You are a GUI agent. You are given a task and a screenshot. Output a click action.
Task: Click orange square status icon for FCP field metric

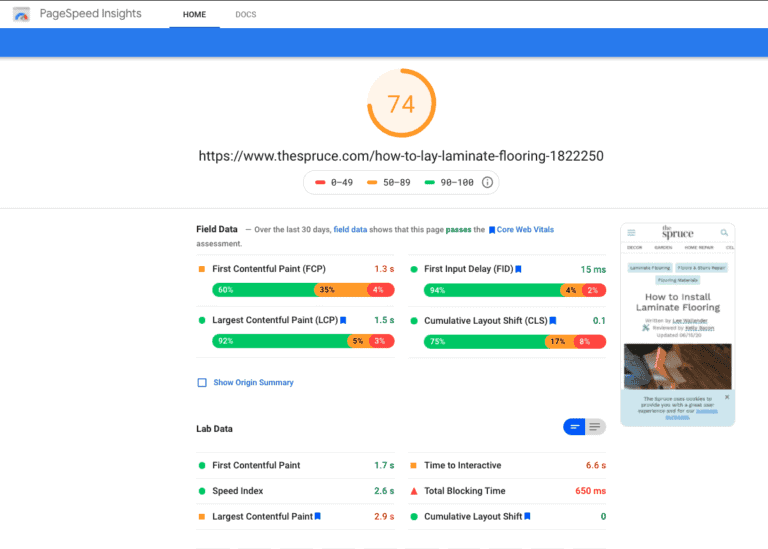point(201,269)
